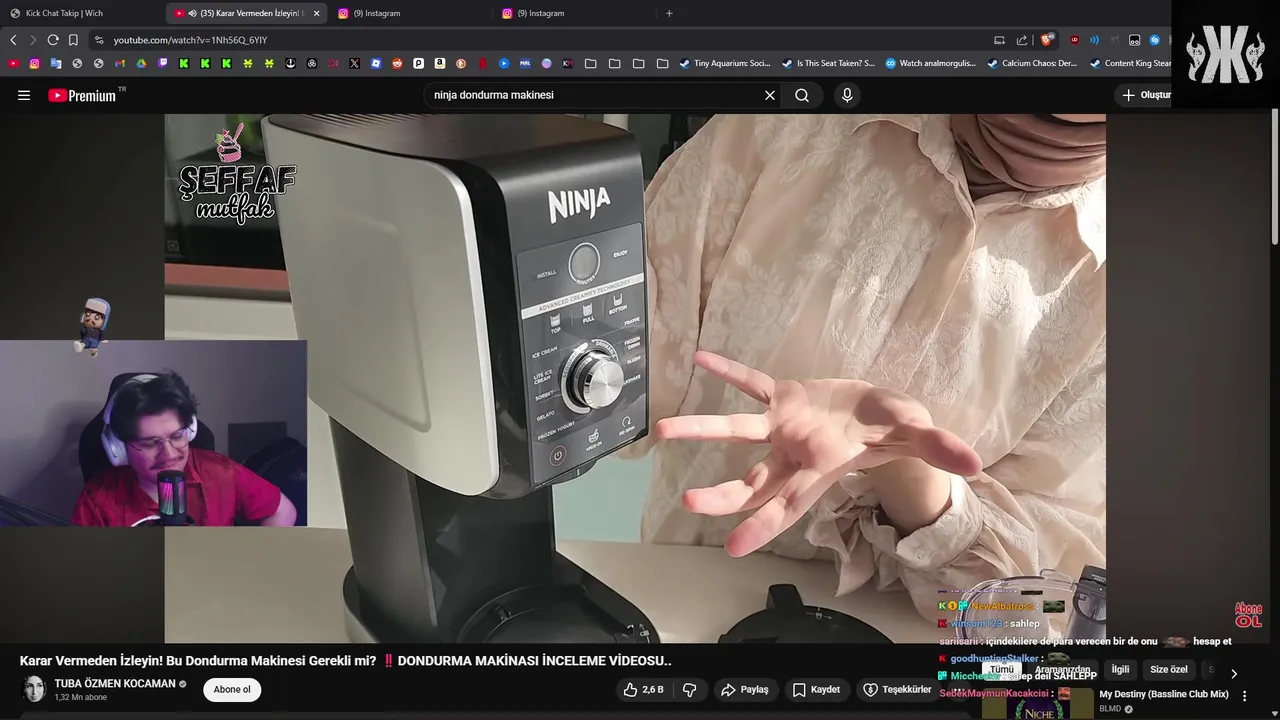Screen dimensions: 1280x720
Task: Open the channel avatar of Tuba Özmen Kocaman
Action: coord(34,689)
